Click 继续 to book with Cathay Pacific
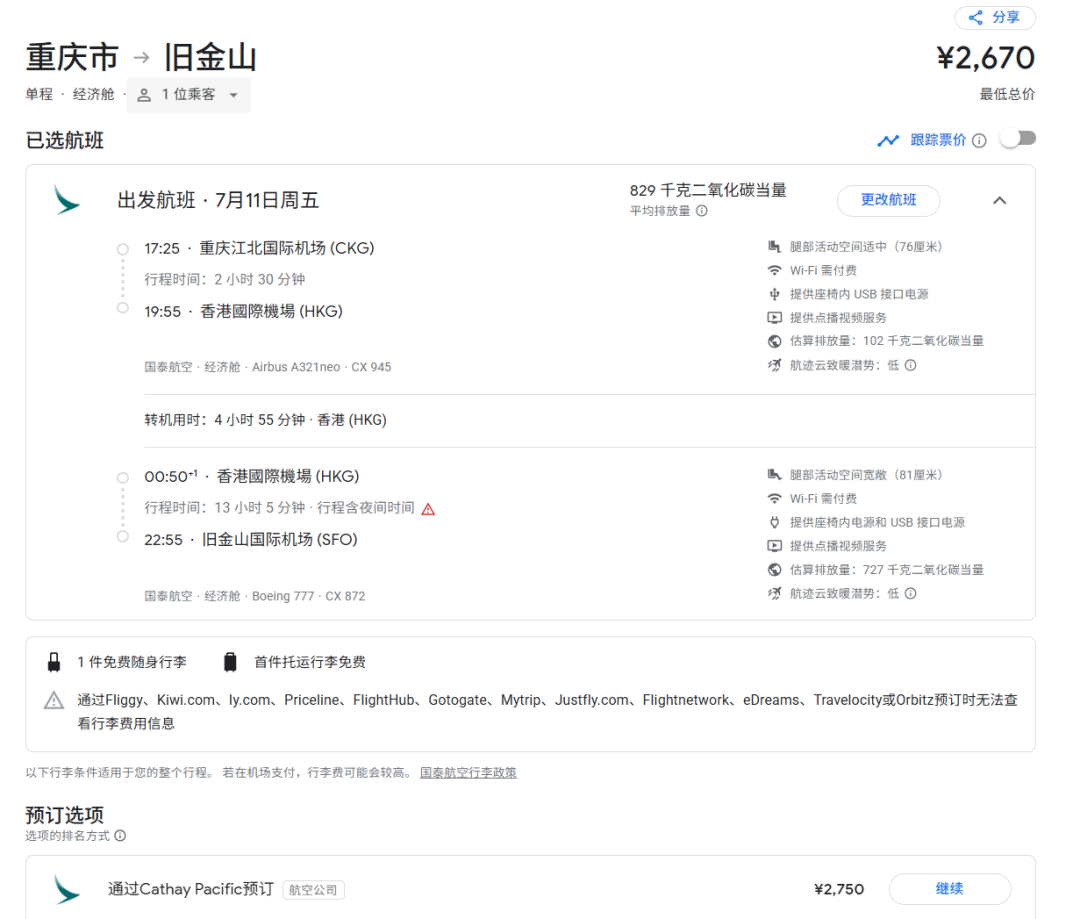This screenshot has height=919, width=1080. (x=949, y=889)
